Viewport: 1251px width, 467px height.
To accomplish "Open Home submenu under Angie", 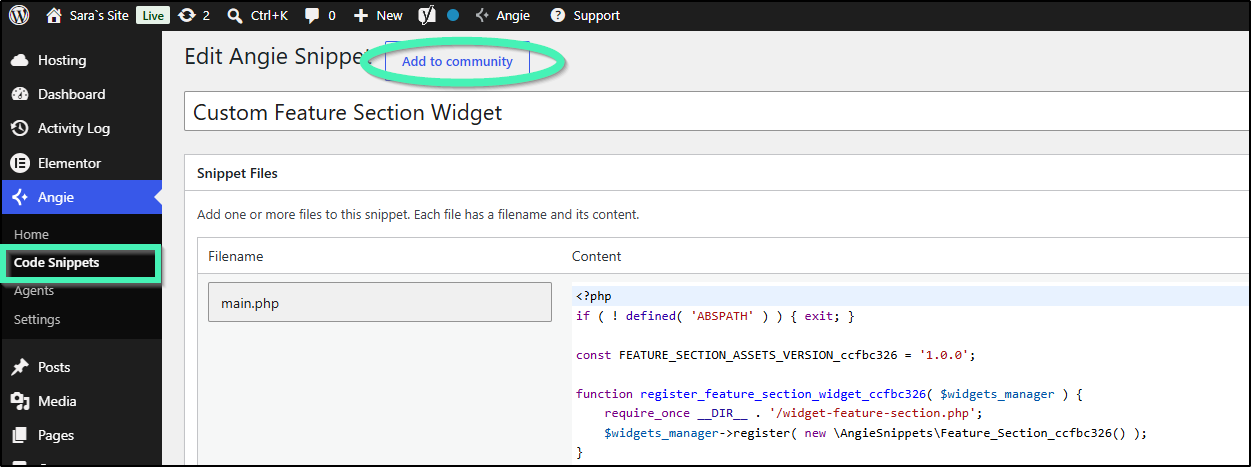I will (x=31, y=234).
